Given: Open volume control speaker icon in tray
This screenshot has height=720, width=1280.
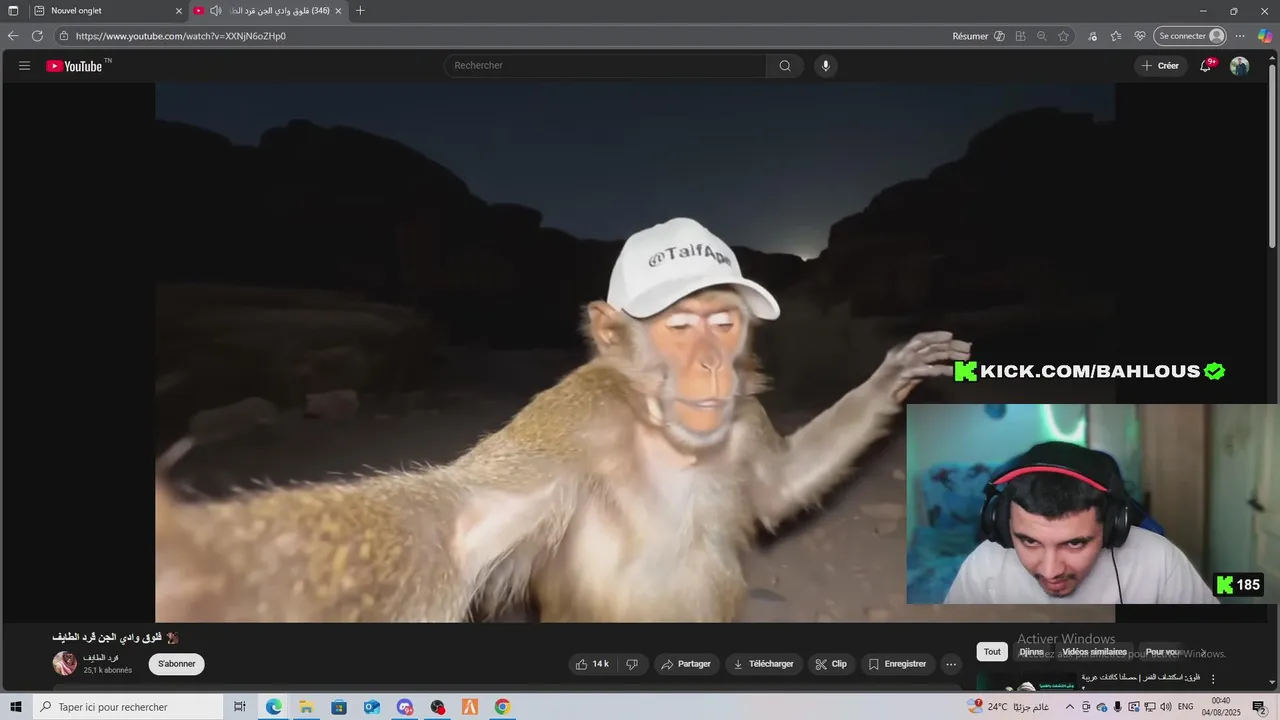Looking at the screenshot, I should click(1166, 707).
